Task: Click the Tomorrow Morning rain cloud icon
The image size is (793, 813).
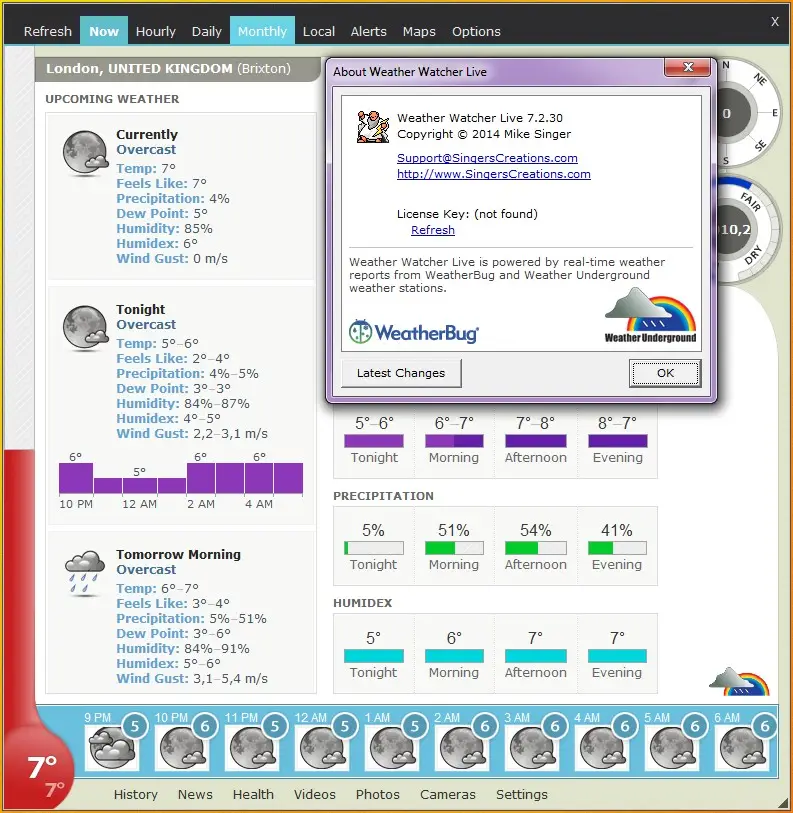Action: [x=85, y=572]
